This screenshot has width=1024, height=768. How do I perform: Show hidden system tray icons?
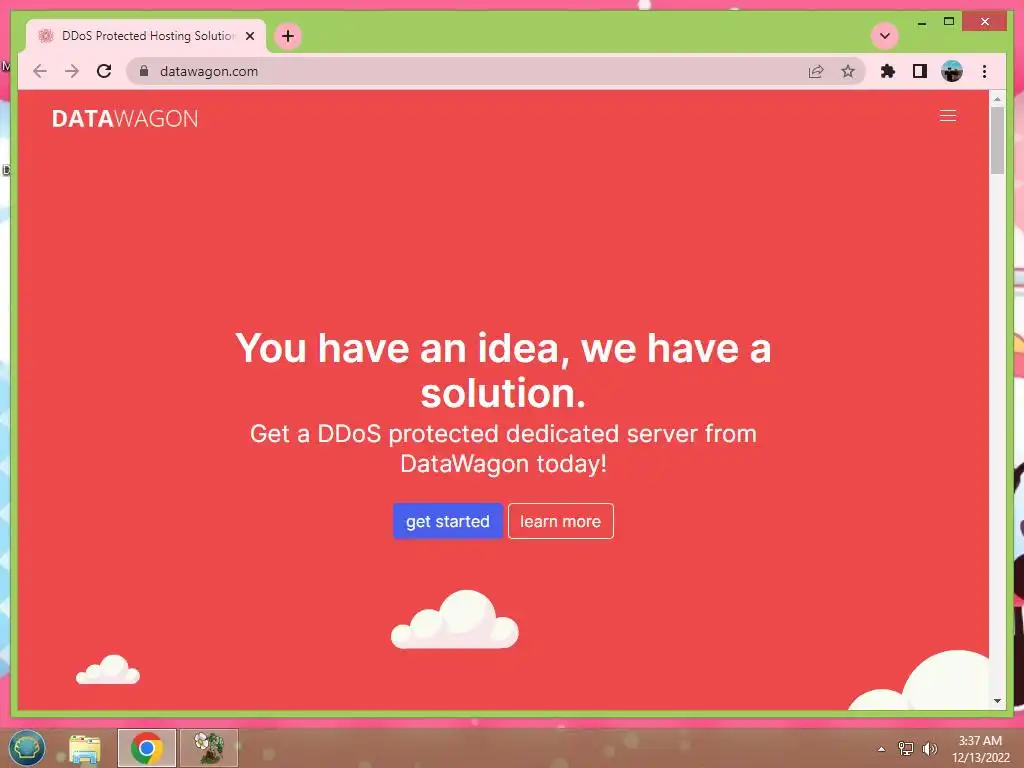click(x=881, y=749)
